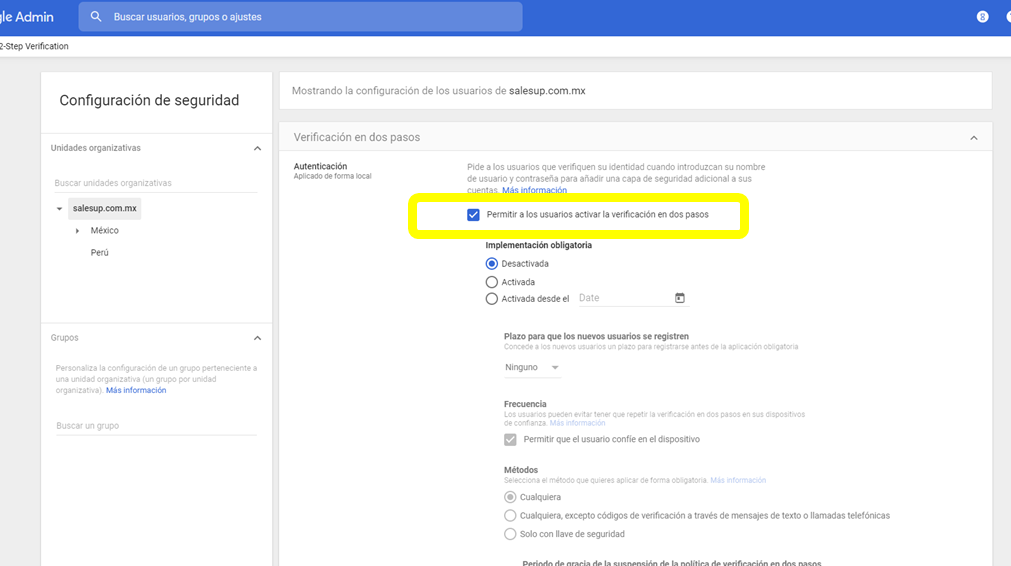Open Más información link under Autenticación
The image size is (1011, 566).
click(535, 190)
